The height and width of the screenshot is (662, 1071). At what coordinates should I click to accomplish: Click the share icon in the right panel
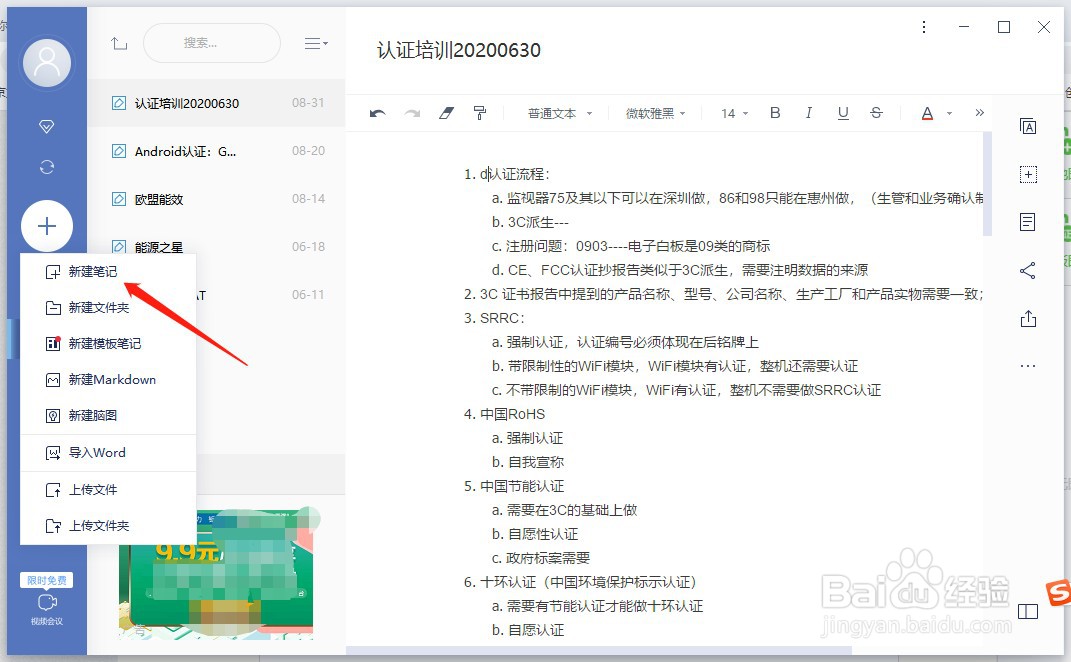click(x=1028, y=270)
